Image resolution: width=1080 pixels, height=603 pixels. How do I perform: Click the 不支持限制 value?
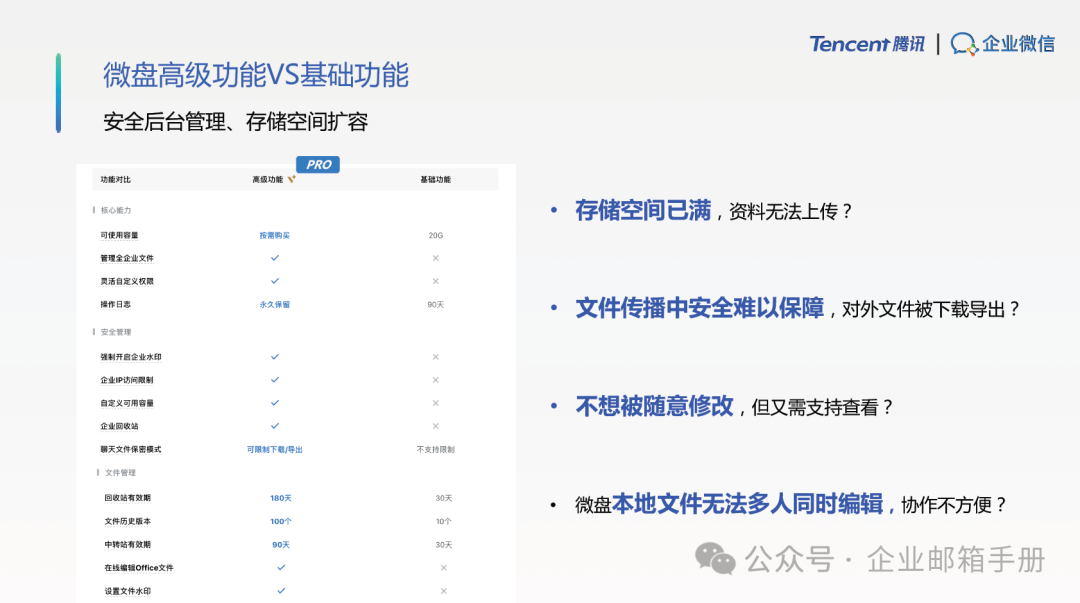(x=435, y=449)
